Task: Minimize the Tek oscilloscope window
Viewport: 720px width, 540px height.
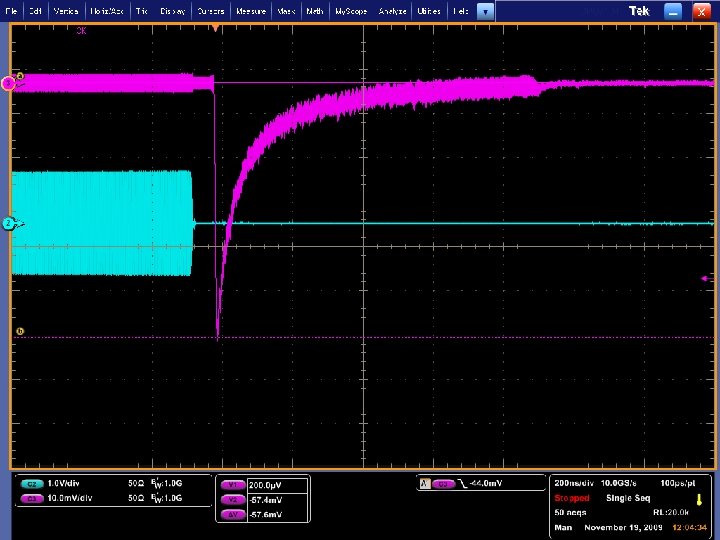Action: pos(673,11)
